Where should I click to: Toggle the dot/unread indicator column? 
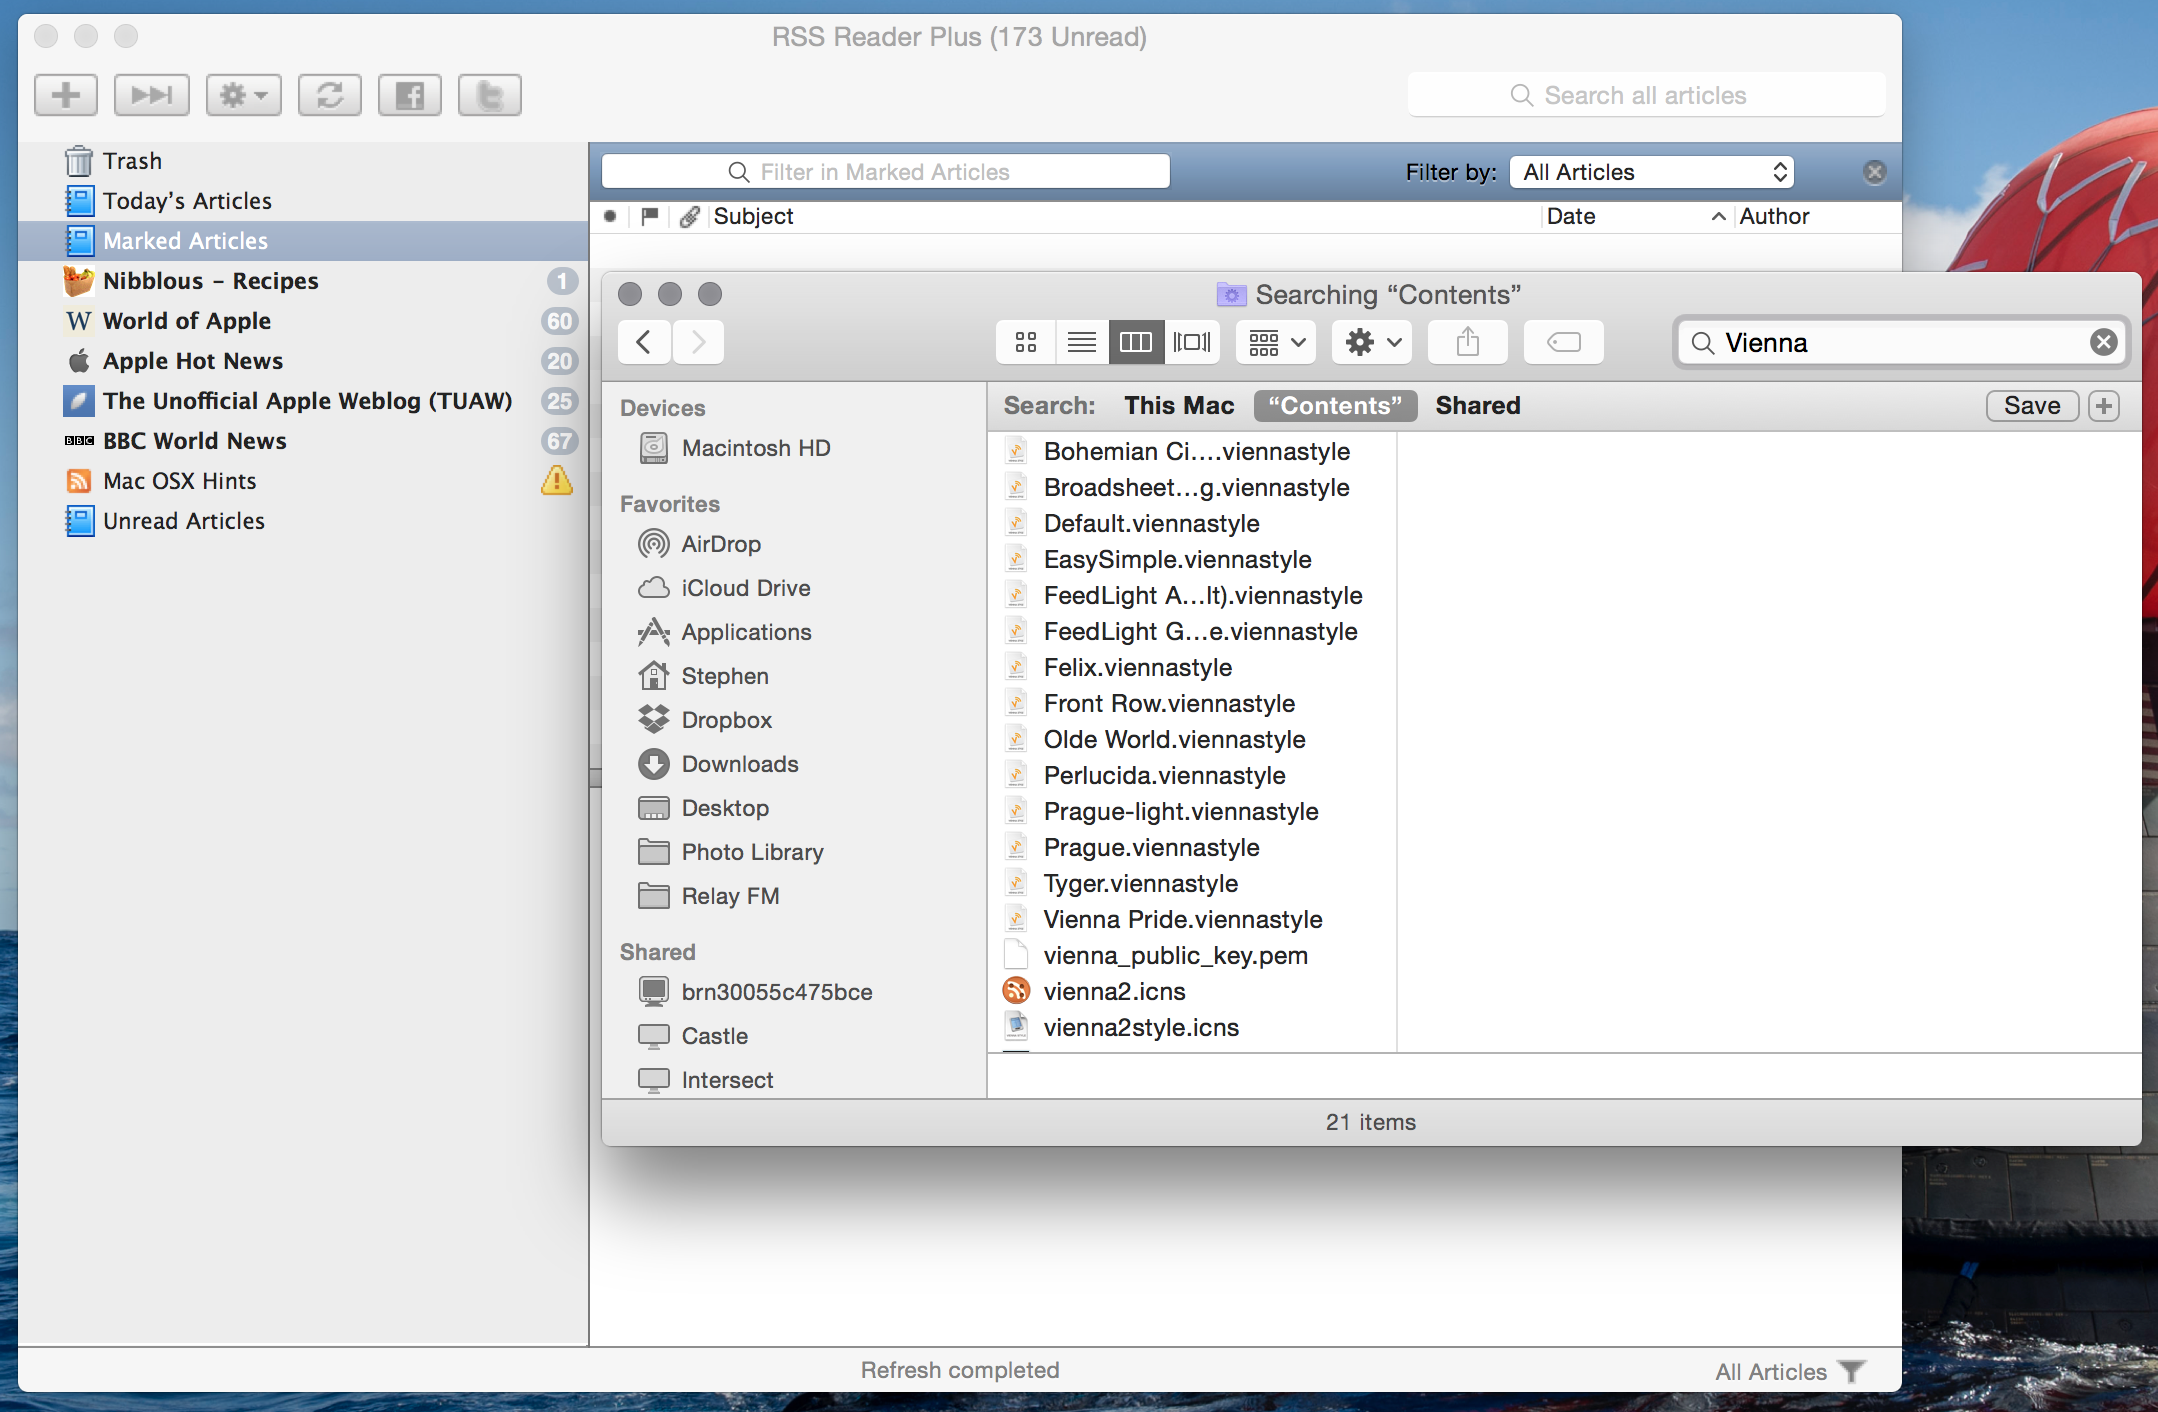click(x=614, y=216)
